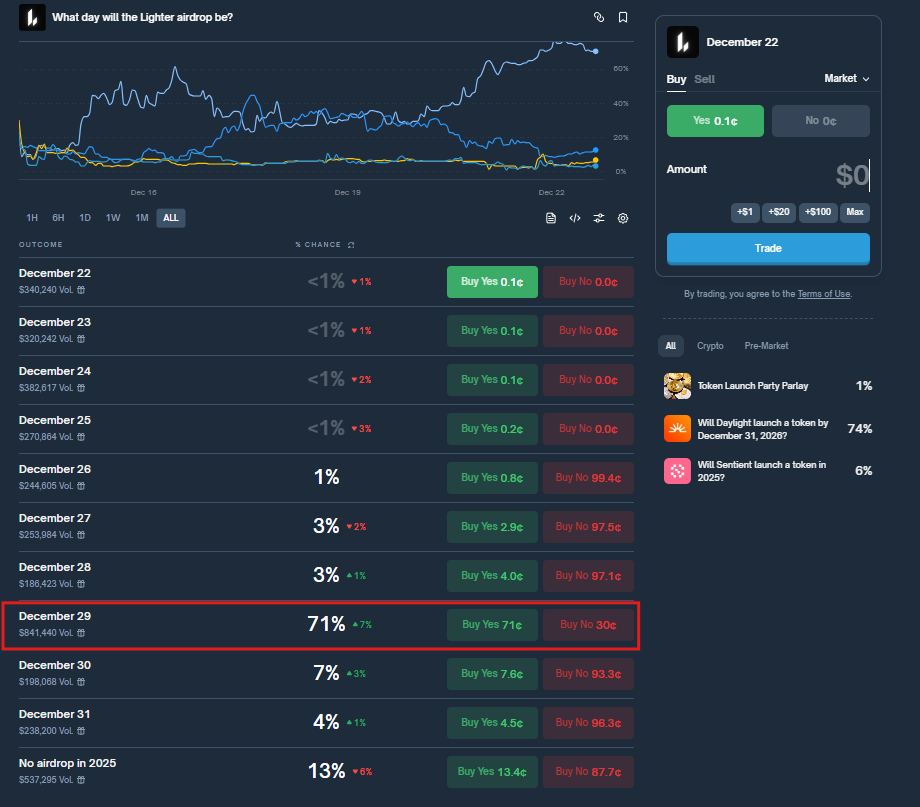Click the embed code icon below the chart

tap(575, 217)
